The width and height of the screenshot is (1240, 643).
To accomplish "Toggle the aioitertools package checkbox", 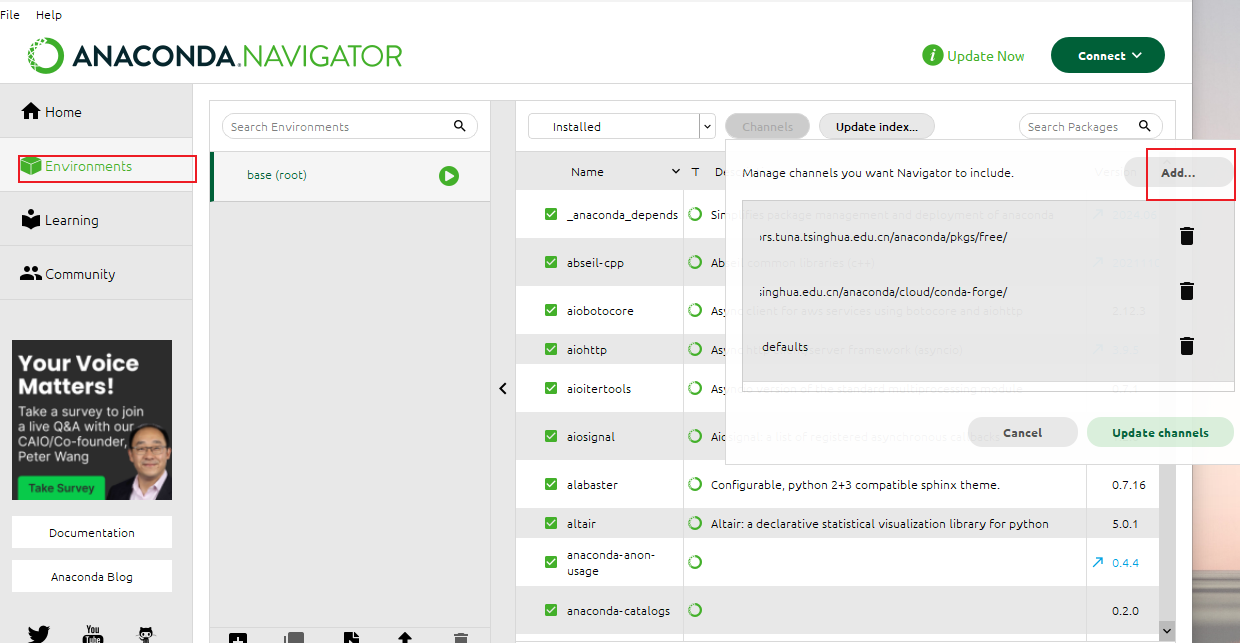I will point(551,388).
